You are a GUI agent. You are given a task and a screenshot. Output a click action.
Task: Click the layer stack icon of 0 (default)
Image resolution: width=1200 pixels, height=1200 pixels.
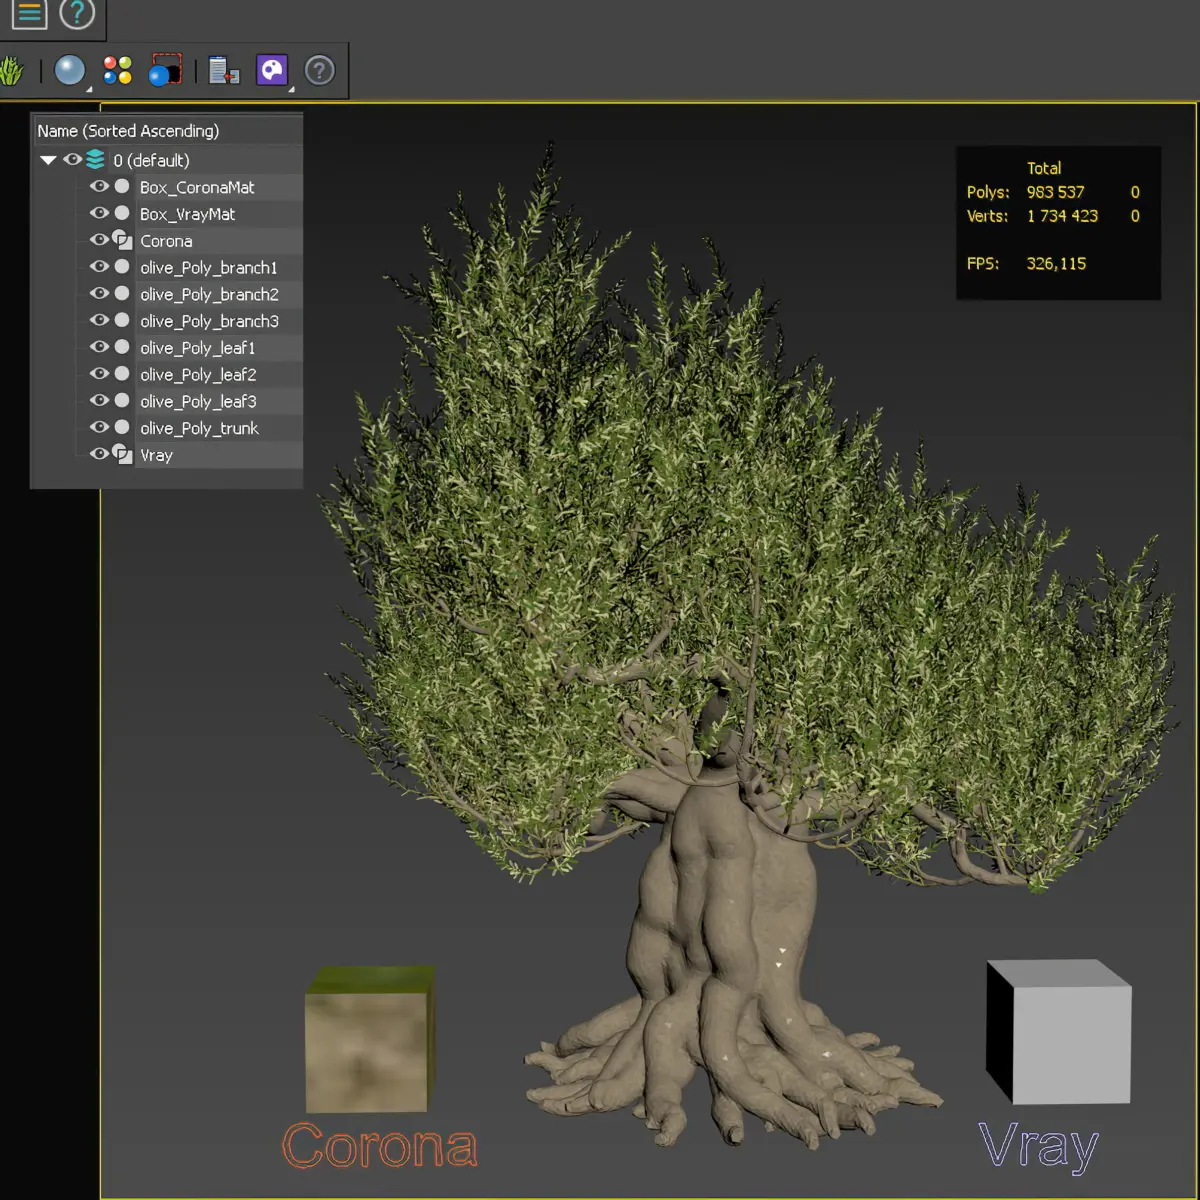tap(96, 159)
